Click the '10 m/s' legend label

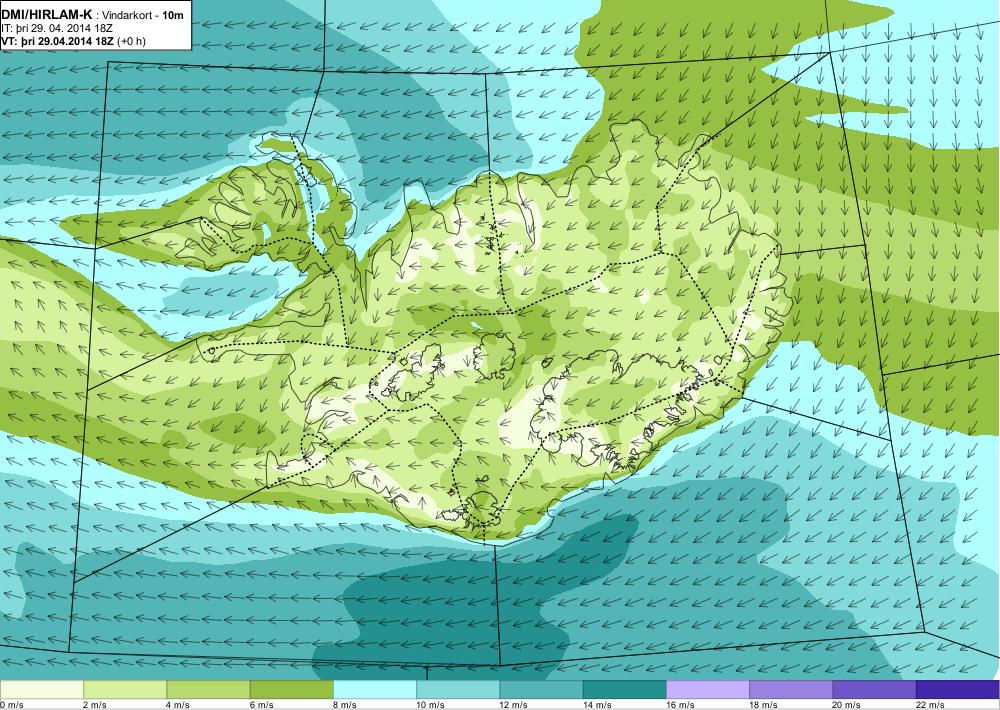pyautogui.click(x=430, y=705)
